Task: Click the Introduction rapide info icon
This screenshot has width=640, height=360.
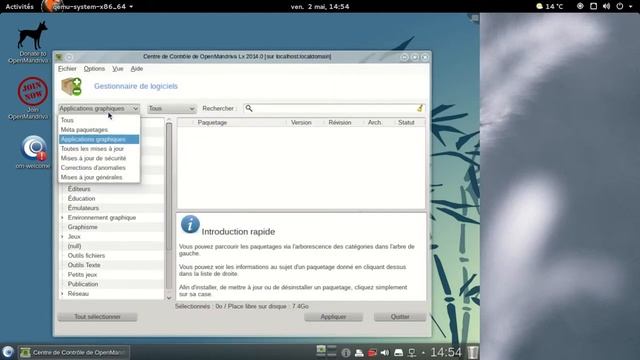Action: point(190,224)
